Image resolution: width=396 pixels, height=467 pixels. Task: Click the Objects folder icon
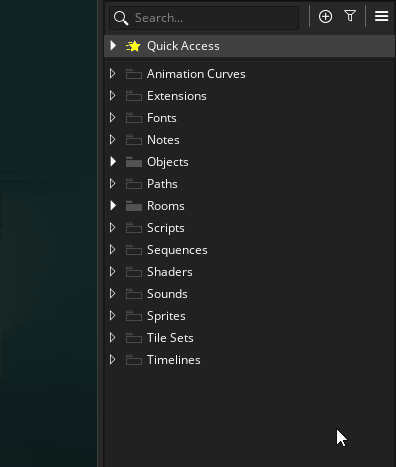134,162
